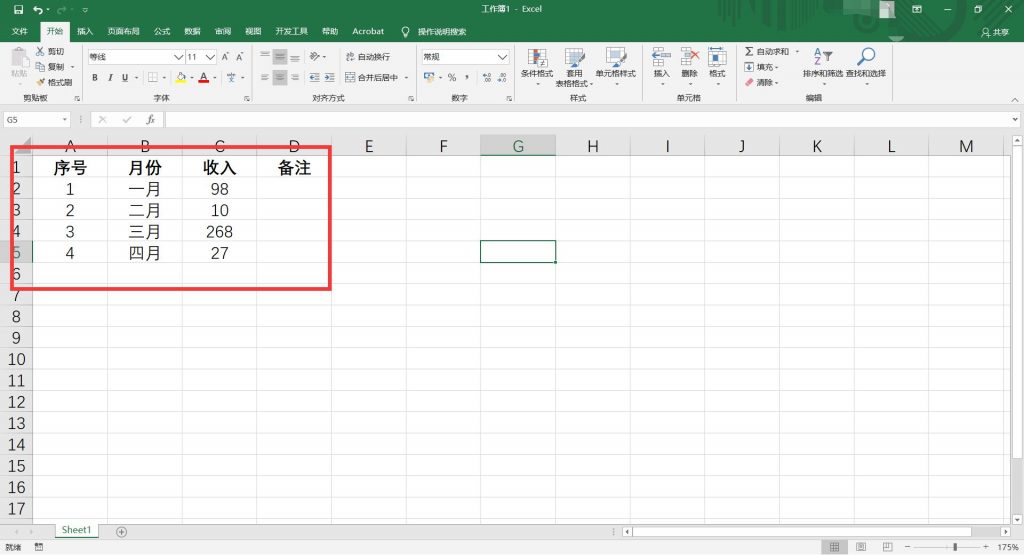Image resolution: width=1024 pixels, height=555 pixels.
Task: Click the Insert Function fx icon
Action: click(x=150, y=119)
